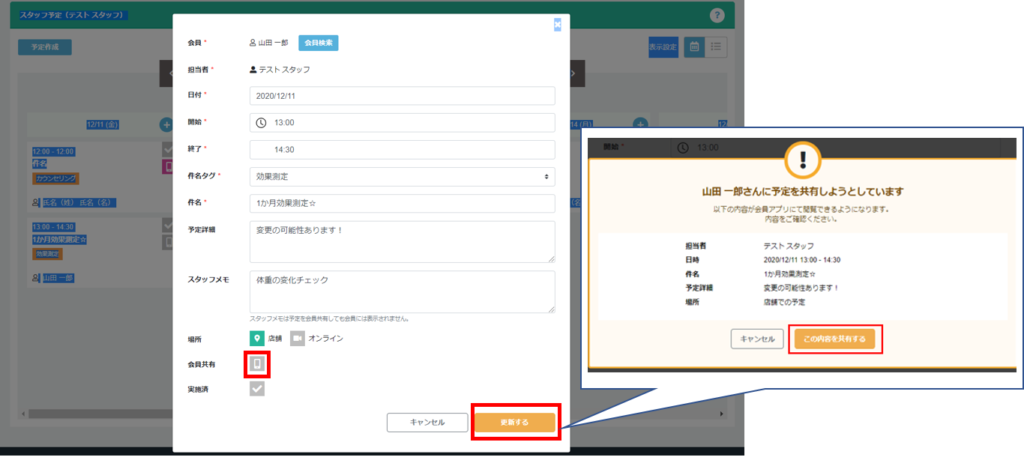Close the schedule edit dialog with X
Screen dimensions: 1024x475
557,25
